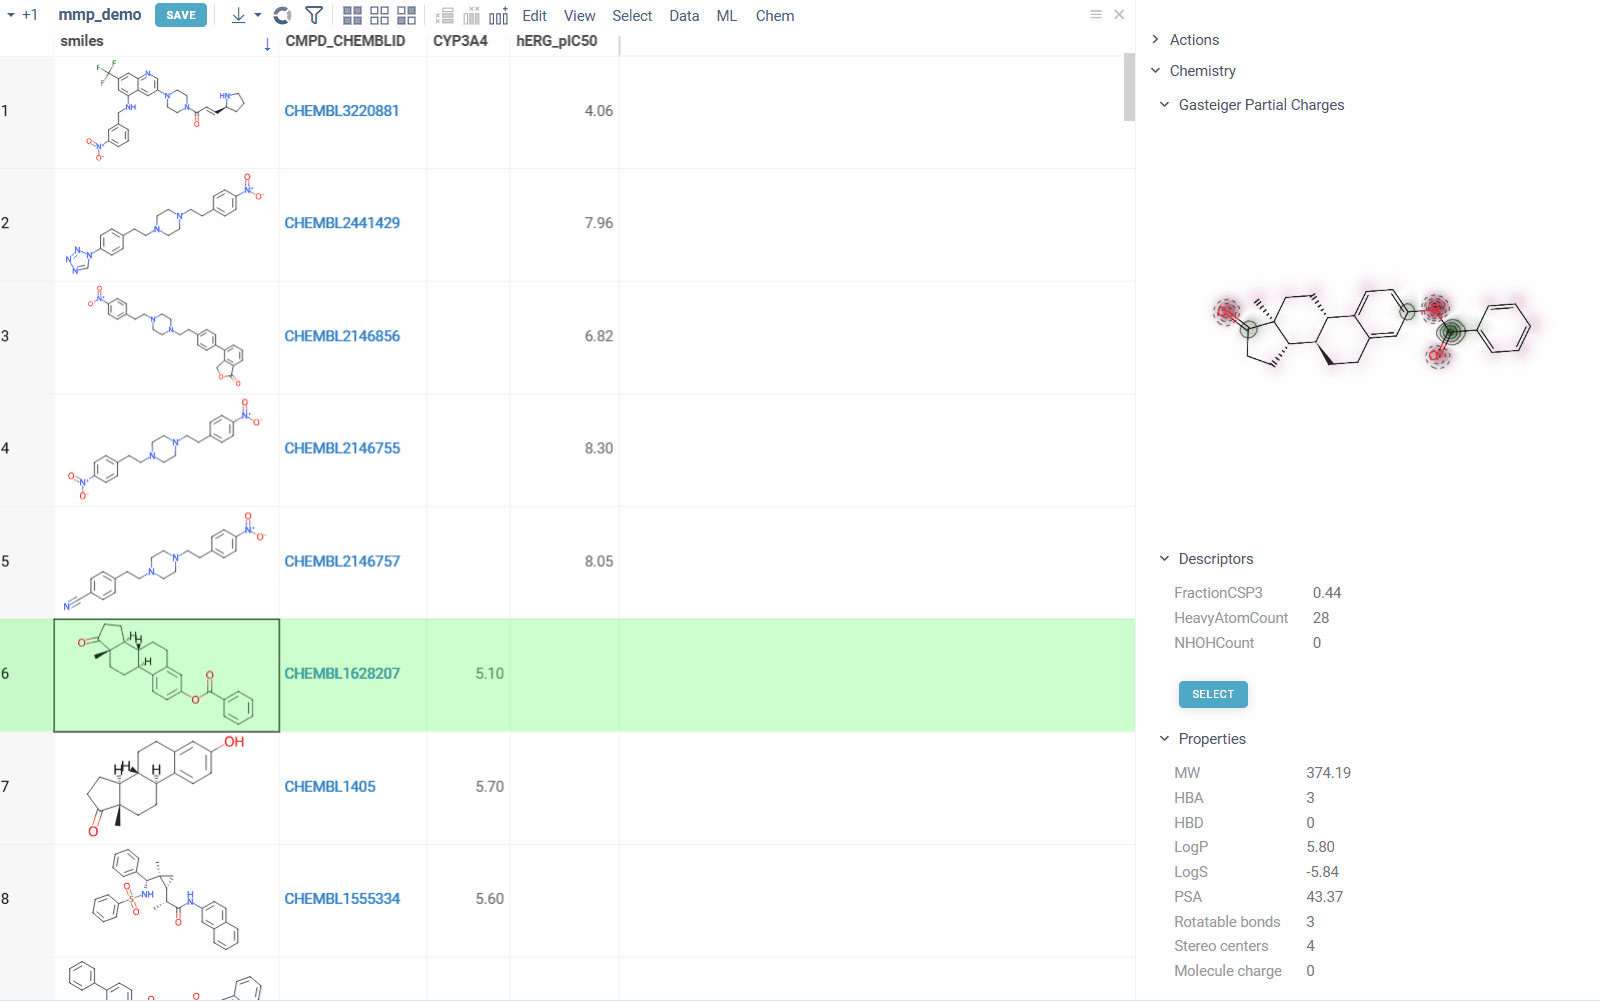Collapse the Descriptors section
Image resolution: width=1600 pixels, height=1001 pixels.
1164,559
